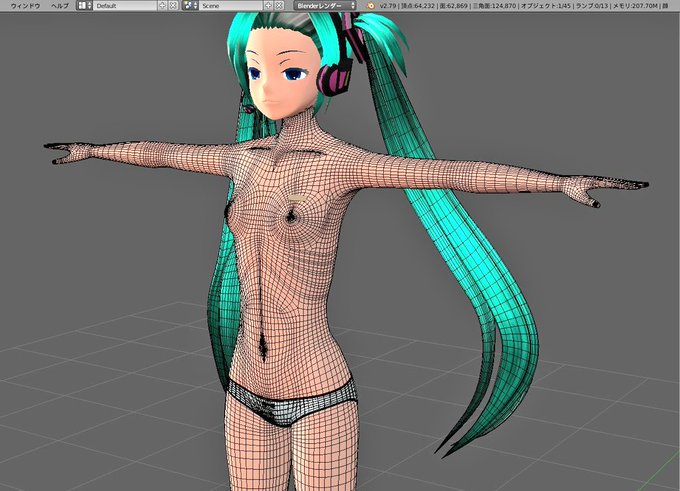This screenshot has height=491, width=680.
Task: Select the character's face mesh in the viewport
Action: coord(280,74)
